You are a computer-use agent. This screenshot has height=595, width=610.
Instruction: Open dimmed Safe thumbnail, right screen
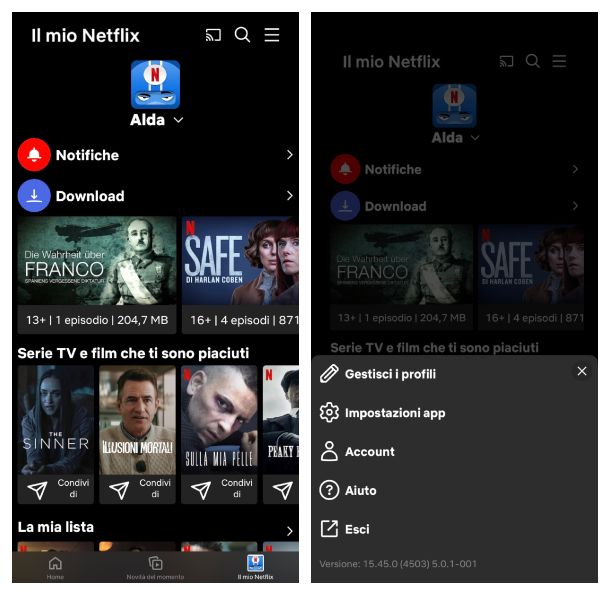531,265
